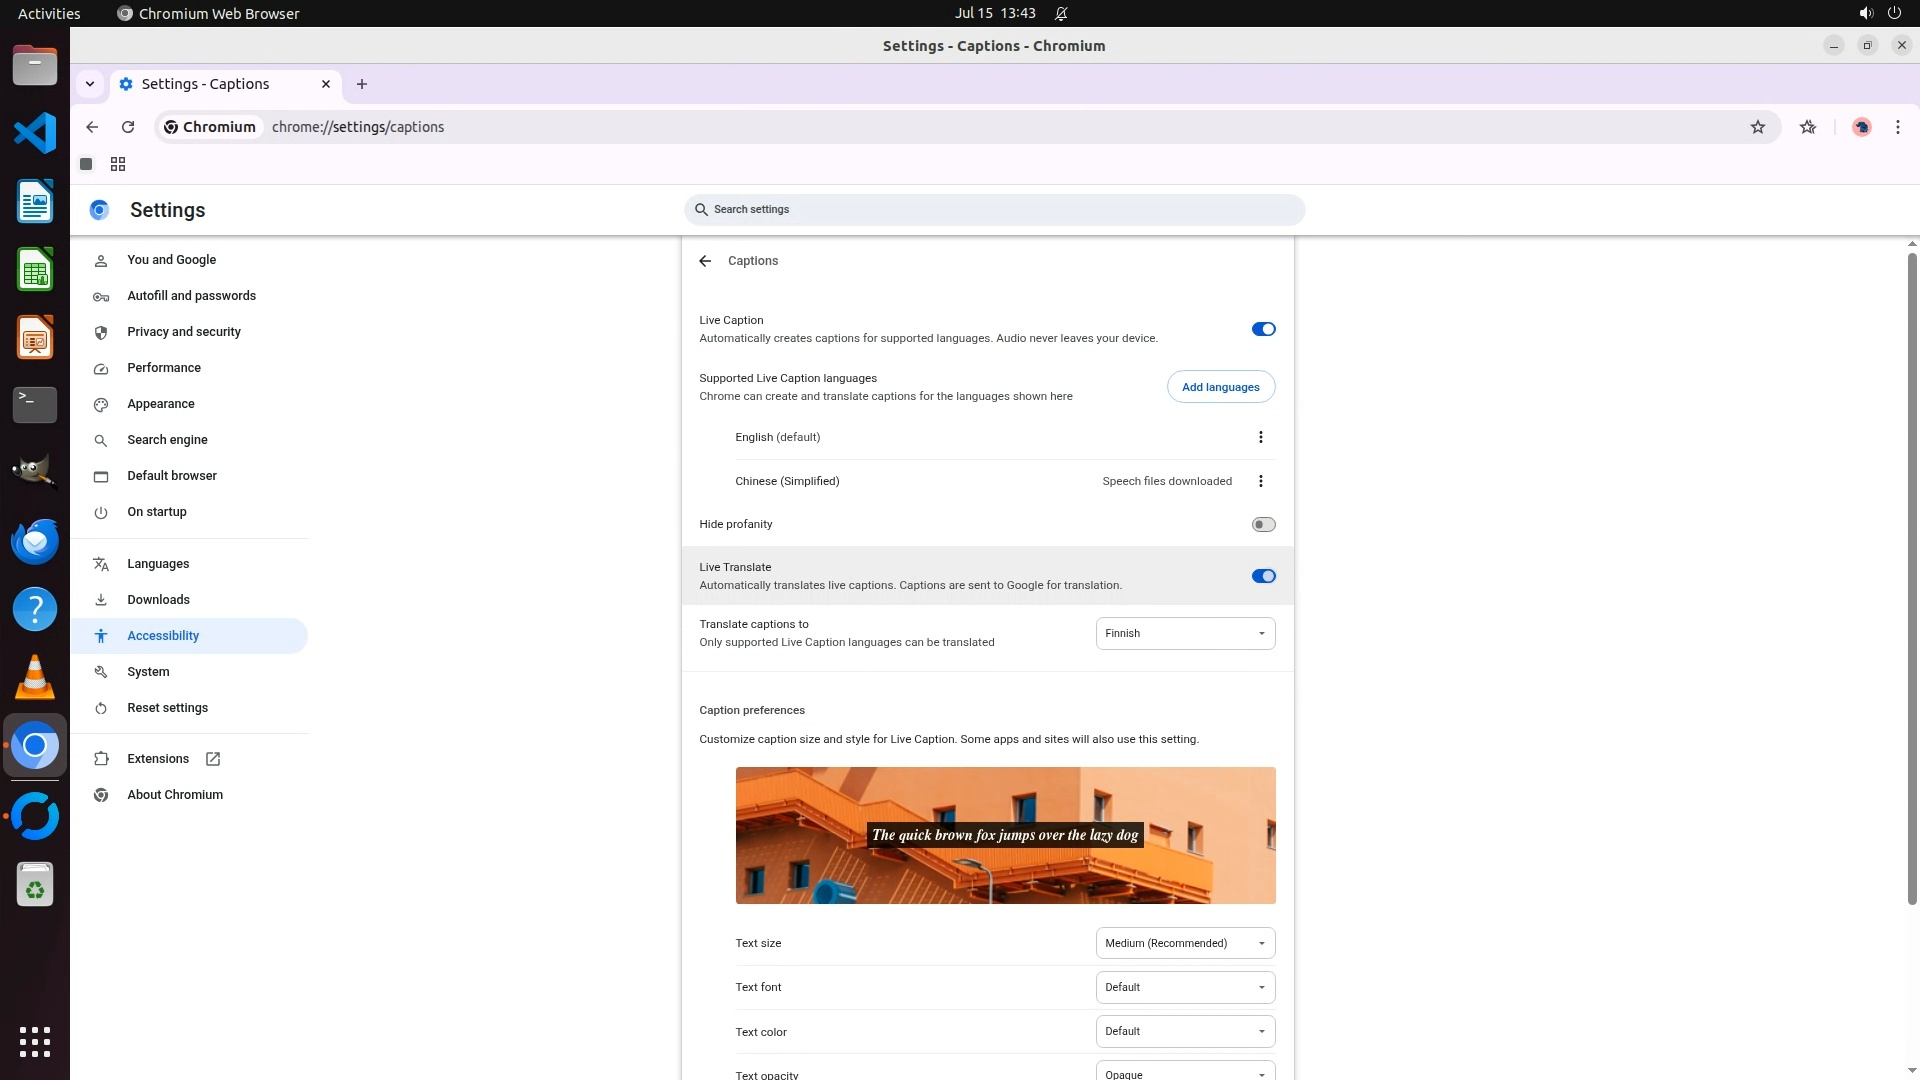The height and width of the screenshot is (1080, 1920).
Task: Open a new tab with plus button
Action: coord(362,84)
